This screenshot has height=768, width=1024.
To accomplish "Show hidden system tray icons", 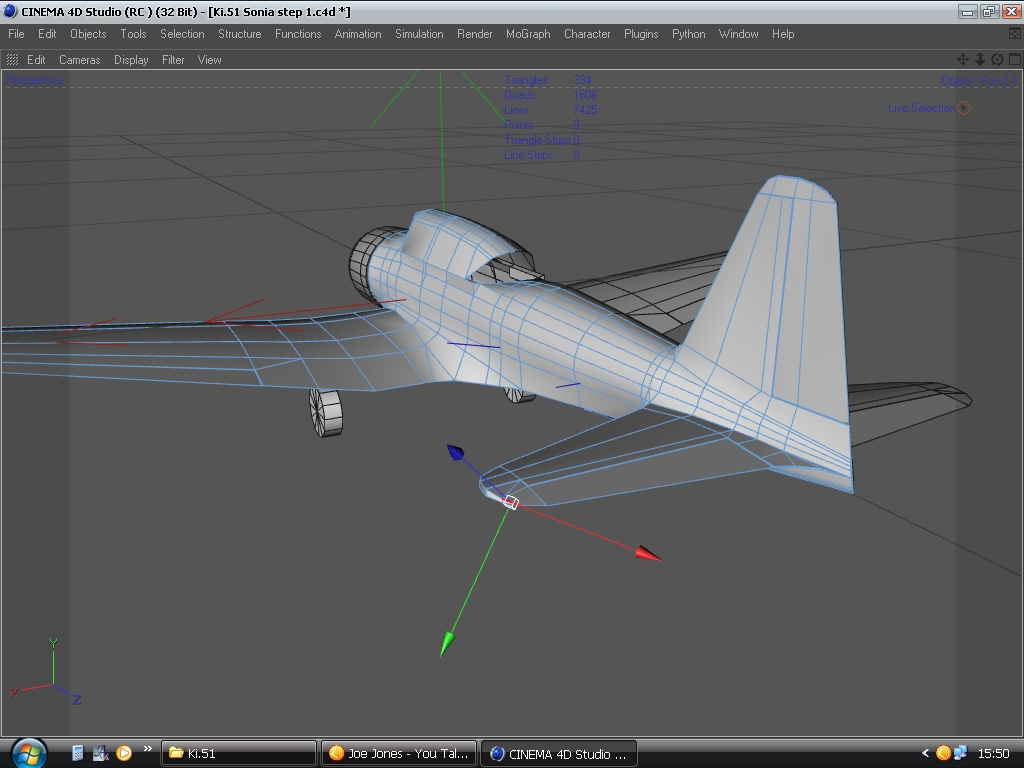I will pyautogui.click(x=926, y=753).
